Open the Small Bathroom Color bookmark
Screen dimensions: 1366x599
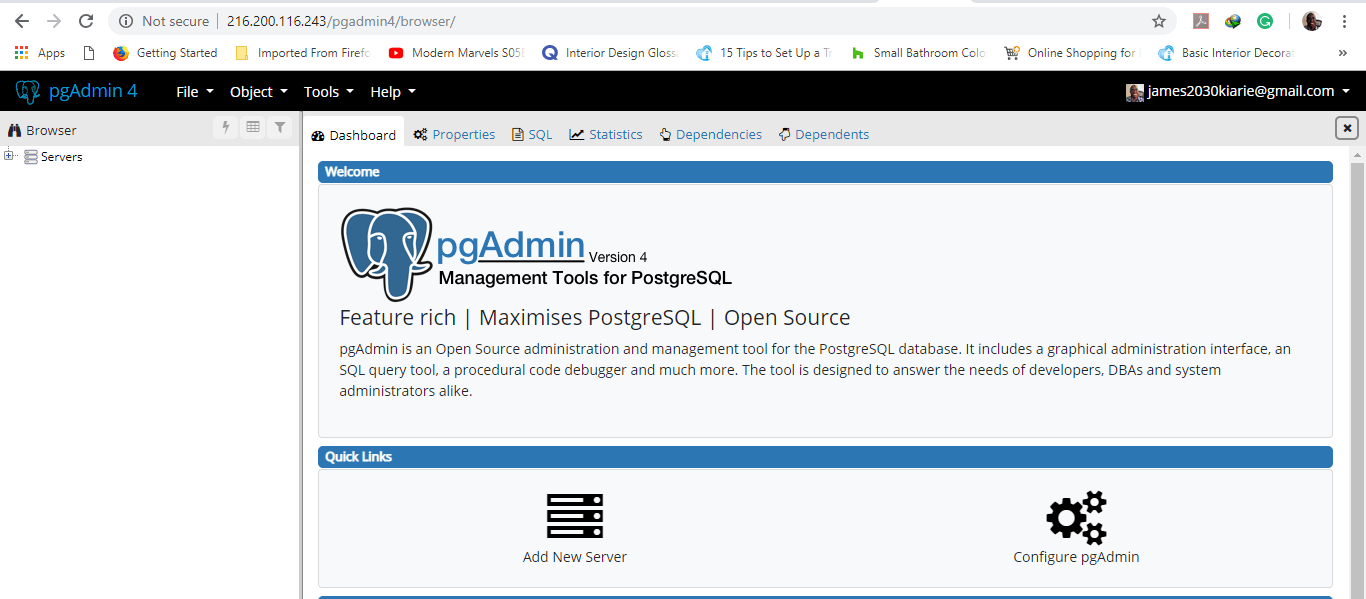[x=919, y=53]
